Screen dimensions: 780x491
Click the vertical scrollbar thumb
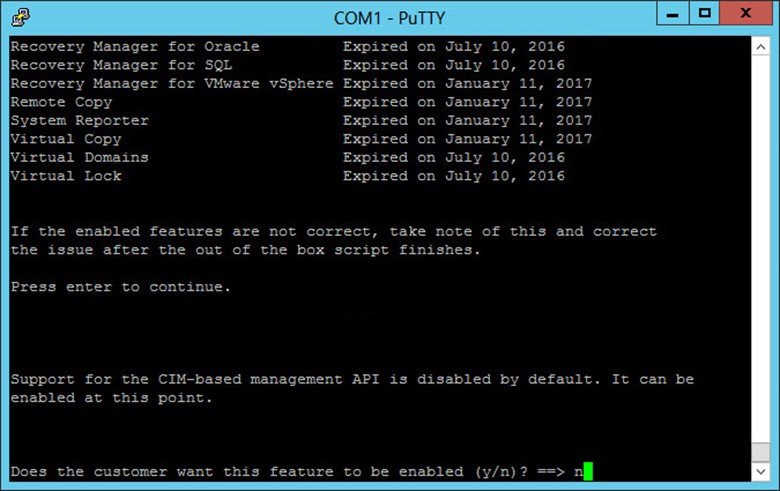point(761,452)
